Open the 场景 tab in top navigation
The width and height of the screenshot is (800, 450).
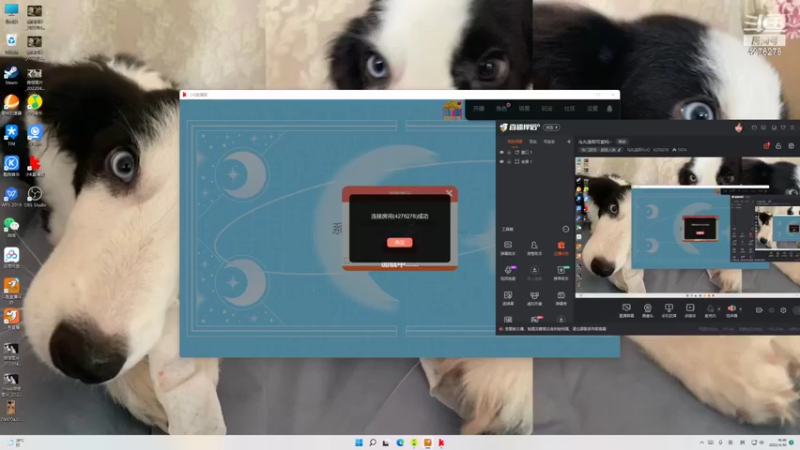tap(524, 109)
